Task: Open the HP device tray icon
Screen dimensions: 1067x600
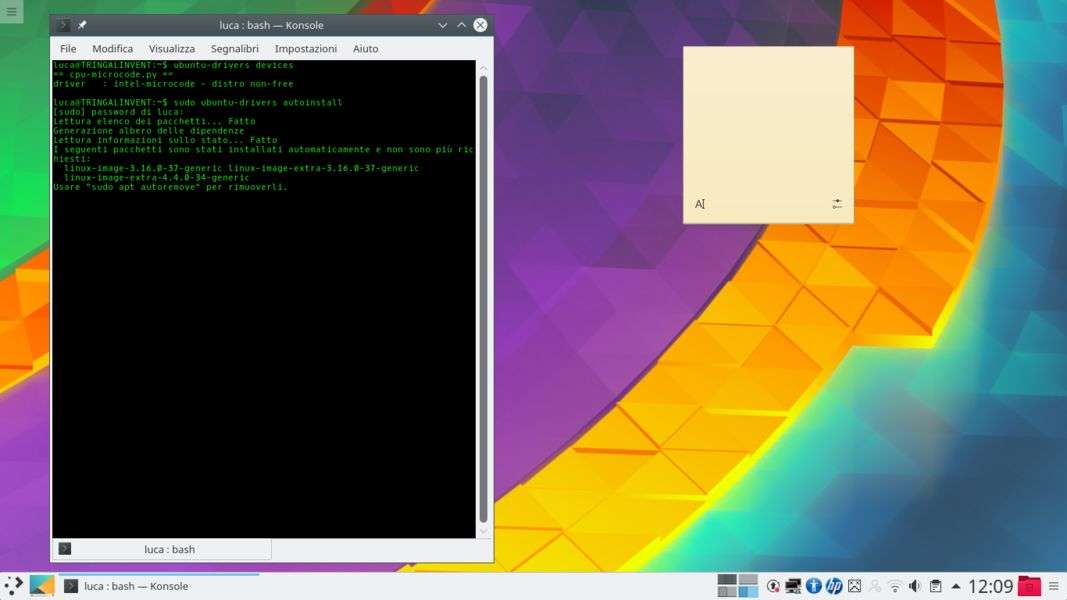Action: (834, 586)
